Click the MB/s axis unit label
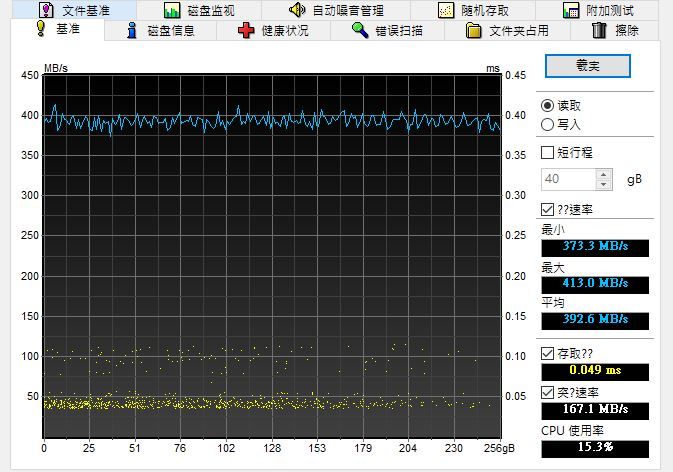Viewport: 673px width, 472px height. [56, 68]
